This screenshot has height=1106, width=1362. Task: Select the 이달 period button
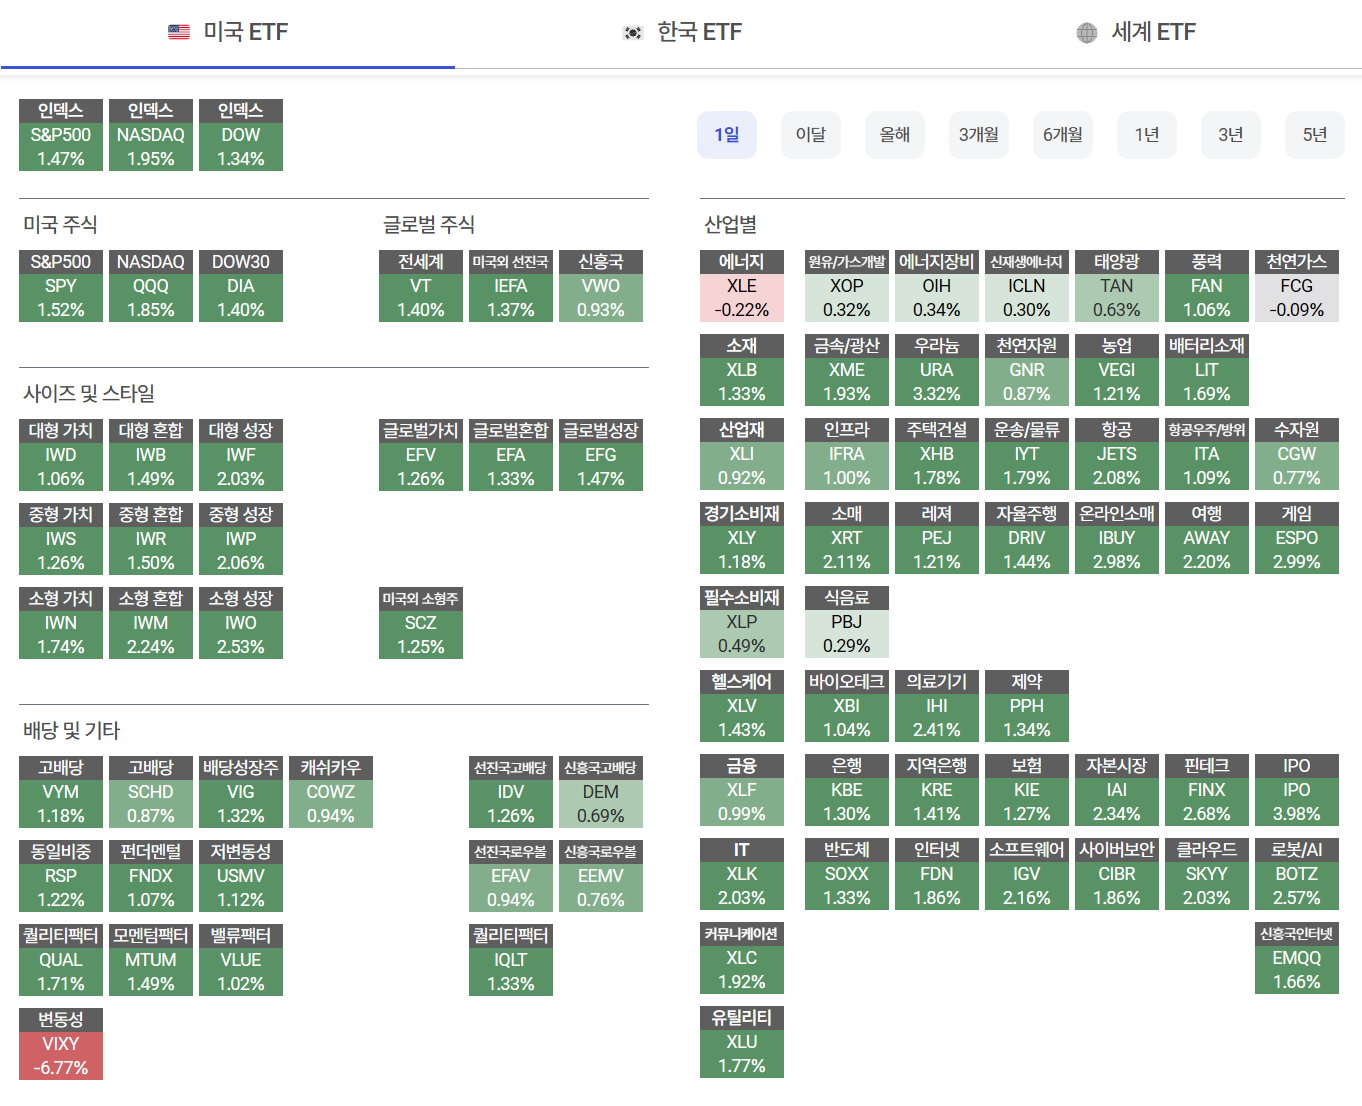coord(811,135)
